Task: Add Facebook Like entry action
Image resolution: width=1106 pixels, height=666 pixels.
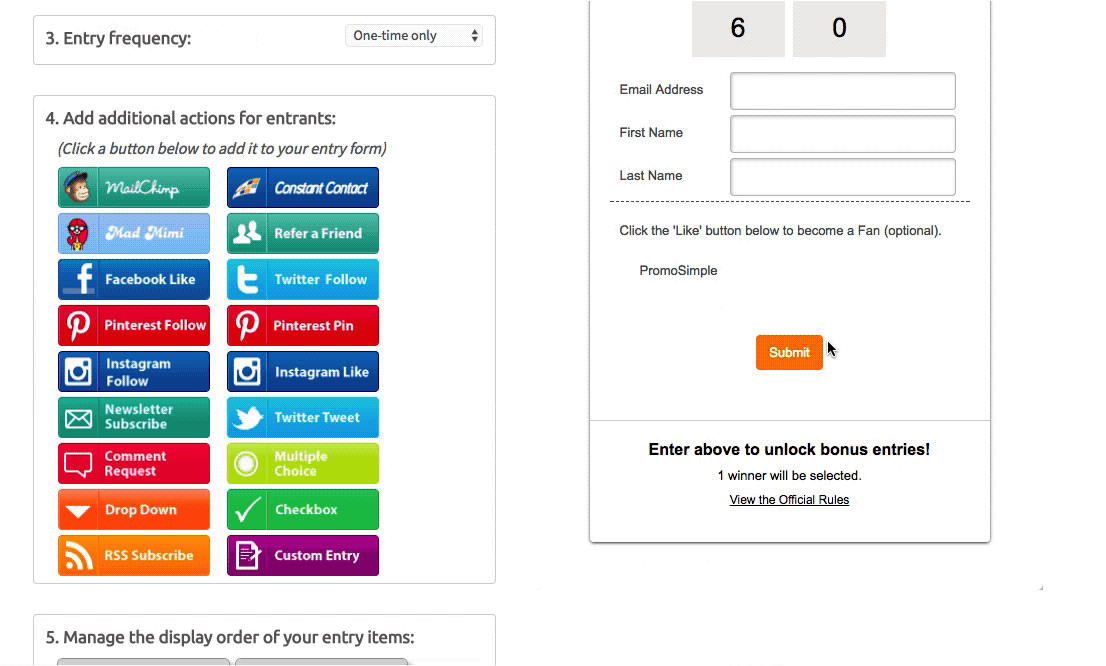Action: pyautogui.click(x=134, y=280)
